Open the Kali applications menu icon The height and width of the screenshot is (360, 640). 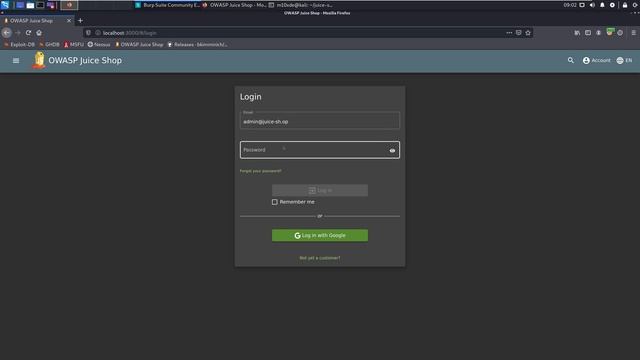[5, 5]
